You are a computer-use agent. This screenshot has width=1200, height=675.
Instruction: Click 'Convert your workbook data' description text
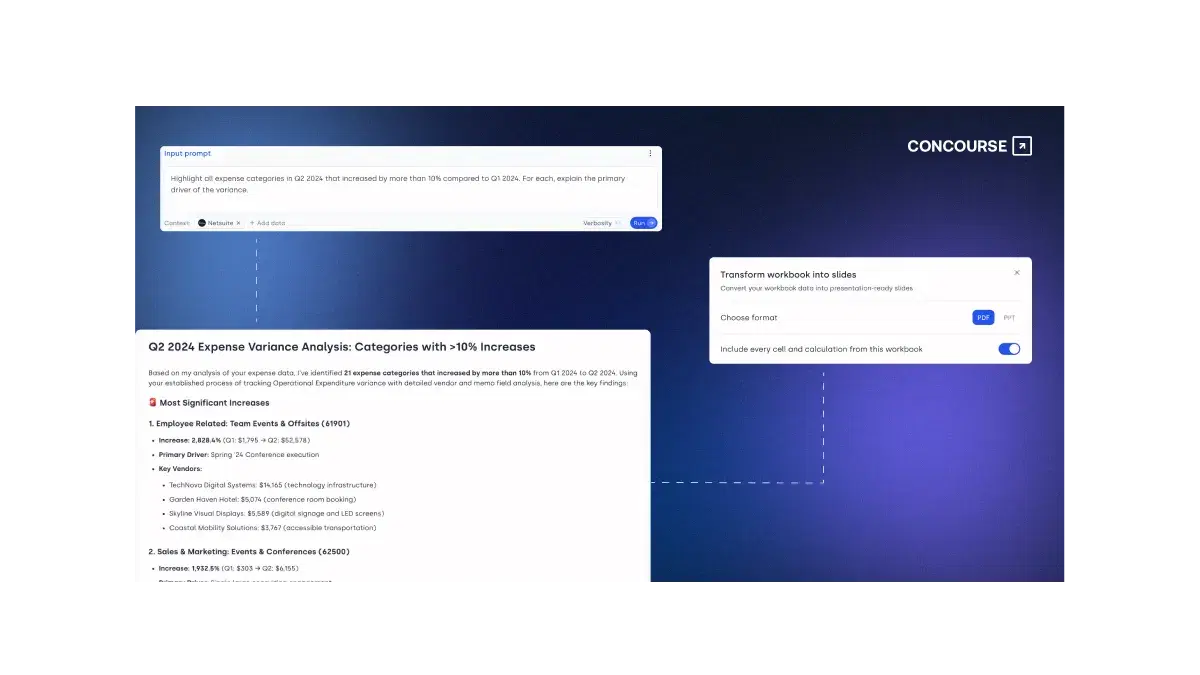click(816, 288)
